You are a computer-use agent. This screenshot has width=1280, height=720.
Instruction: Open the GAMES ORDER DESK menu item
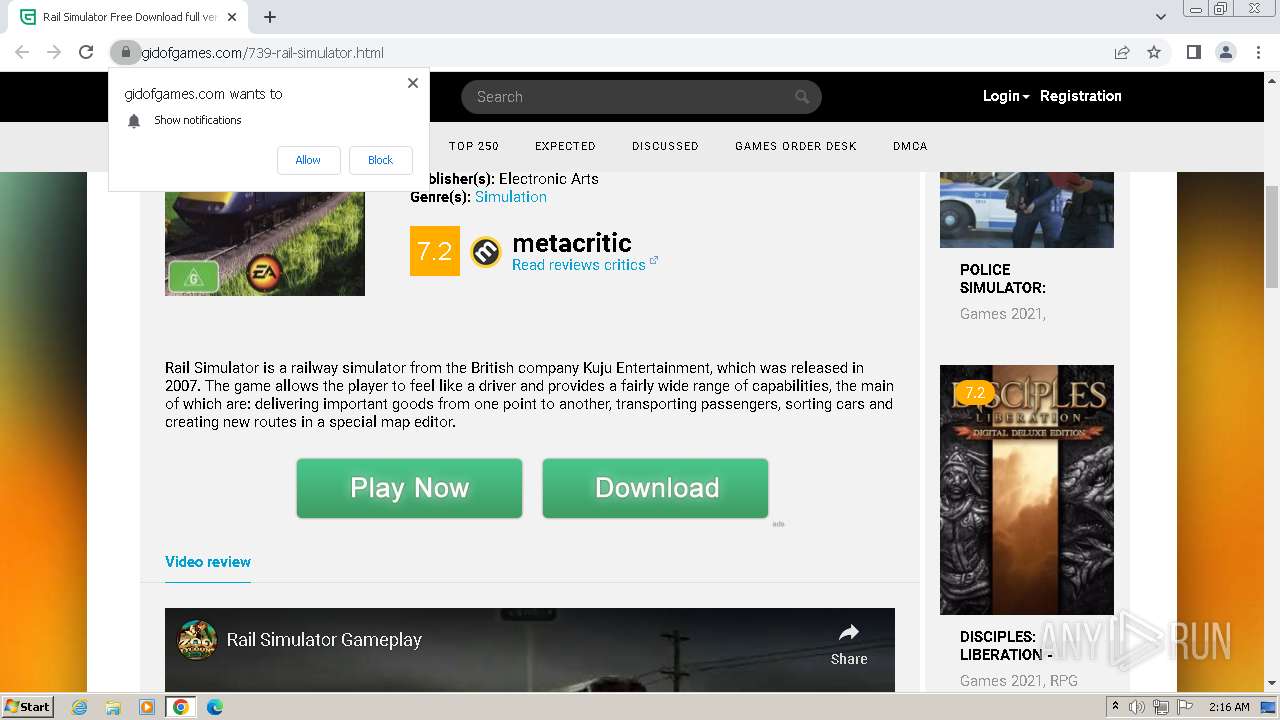[796, 146]
